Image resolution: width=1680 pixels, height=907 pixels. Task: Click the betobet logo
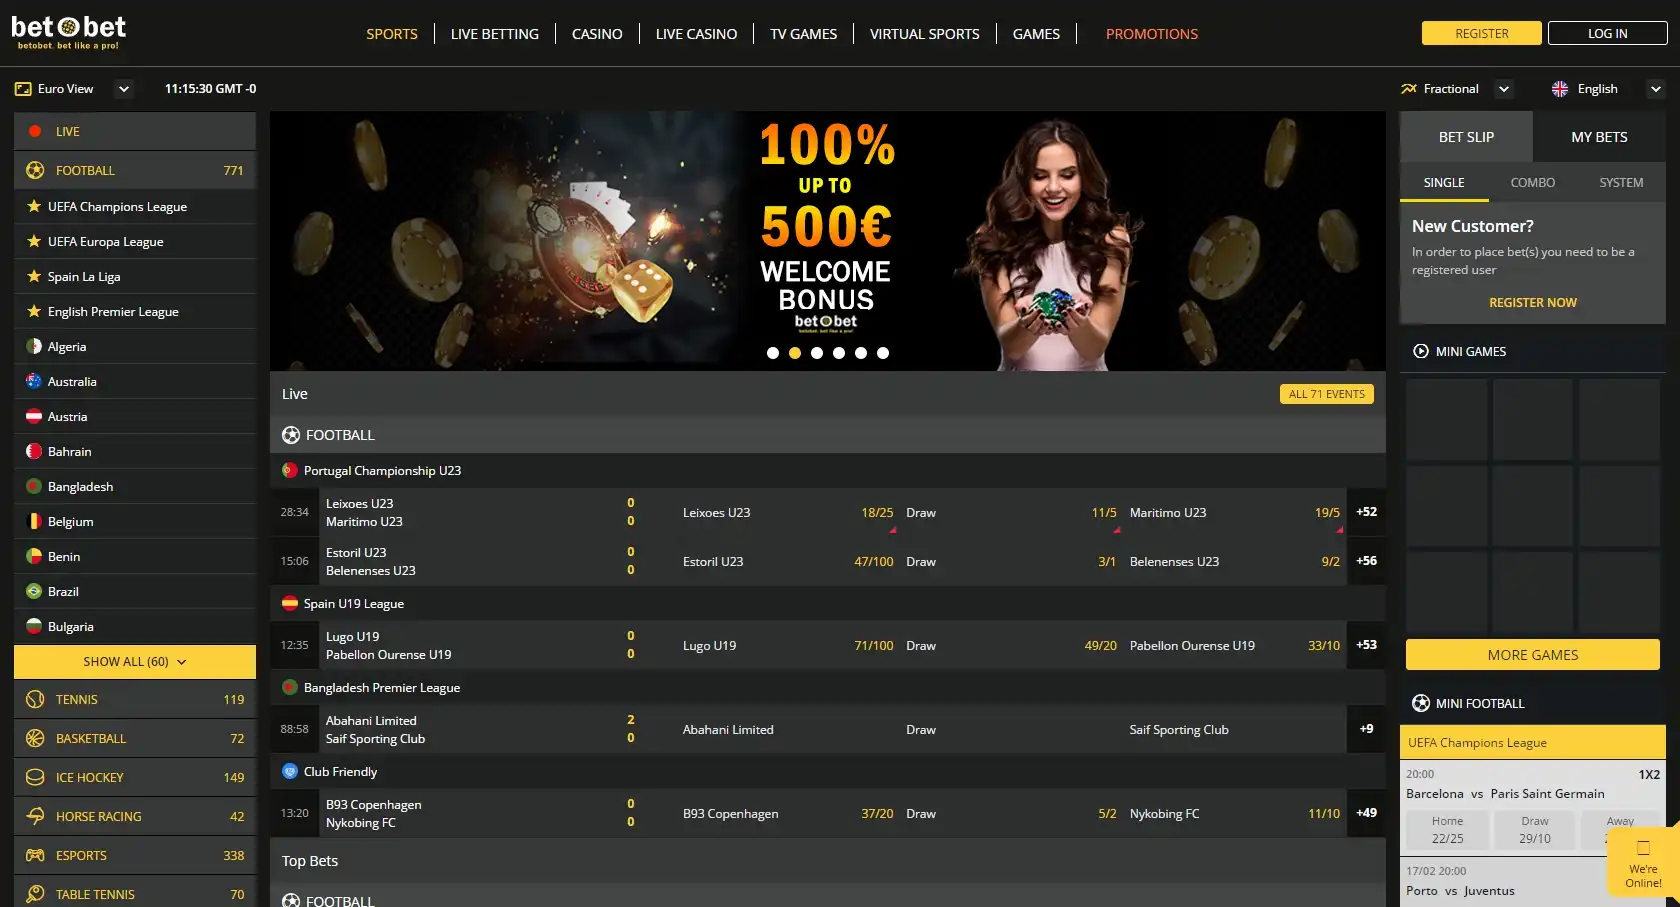tap(68, 32)
